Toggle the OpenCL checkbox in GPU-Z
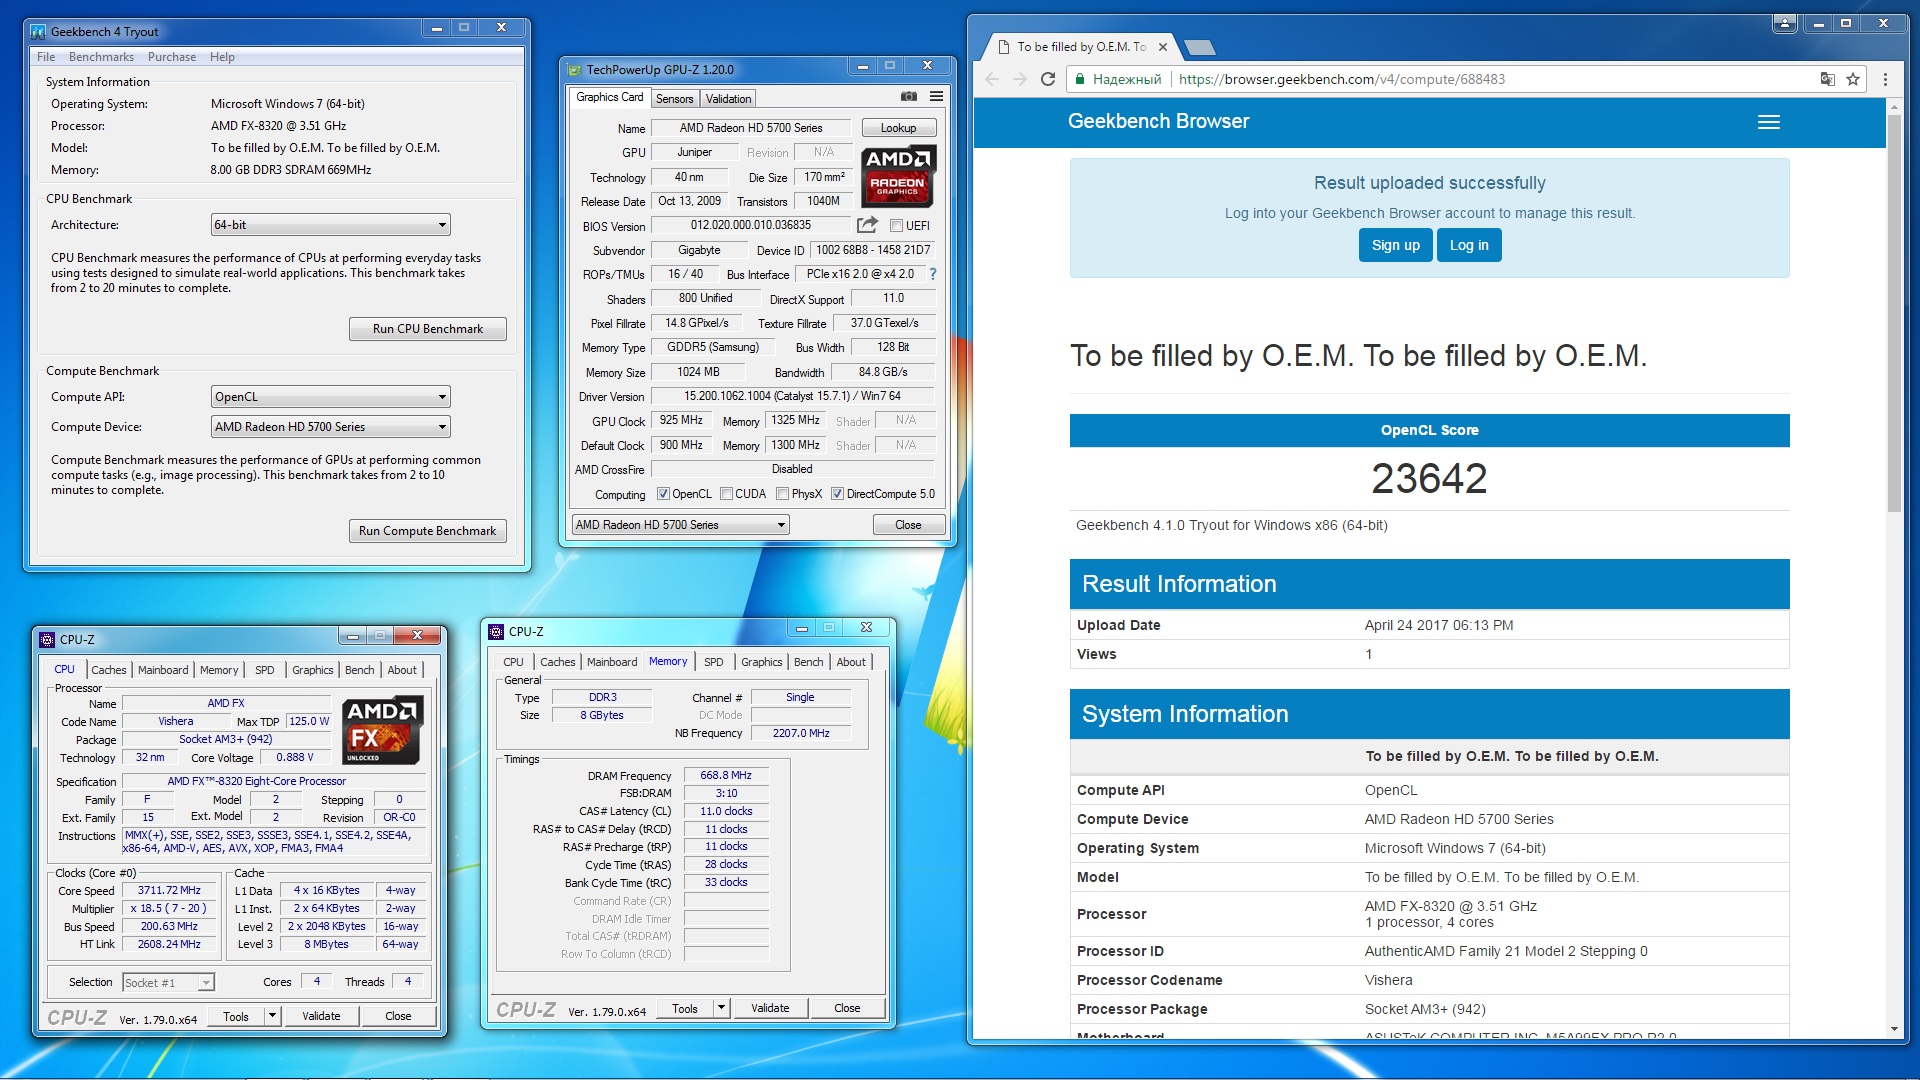1920x1080 pixels. [x=663, y=494]
